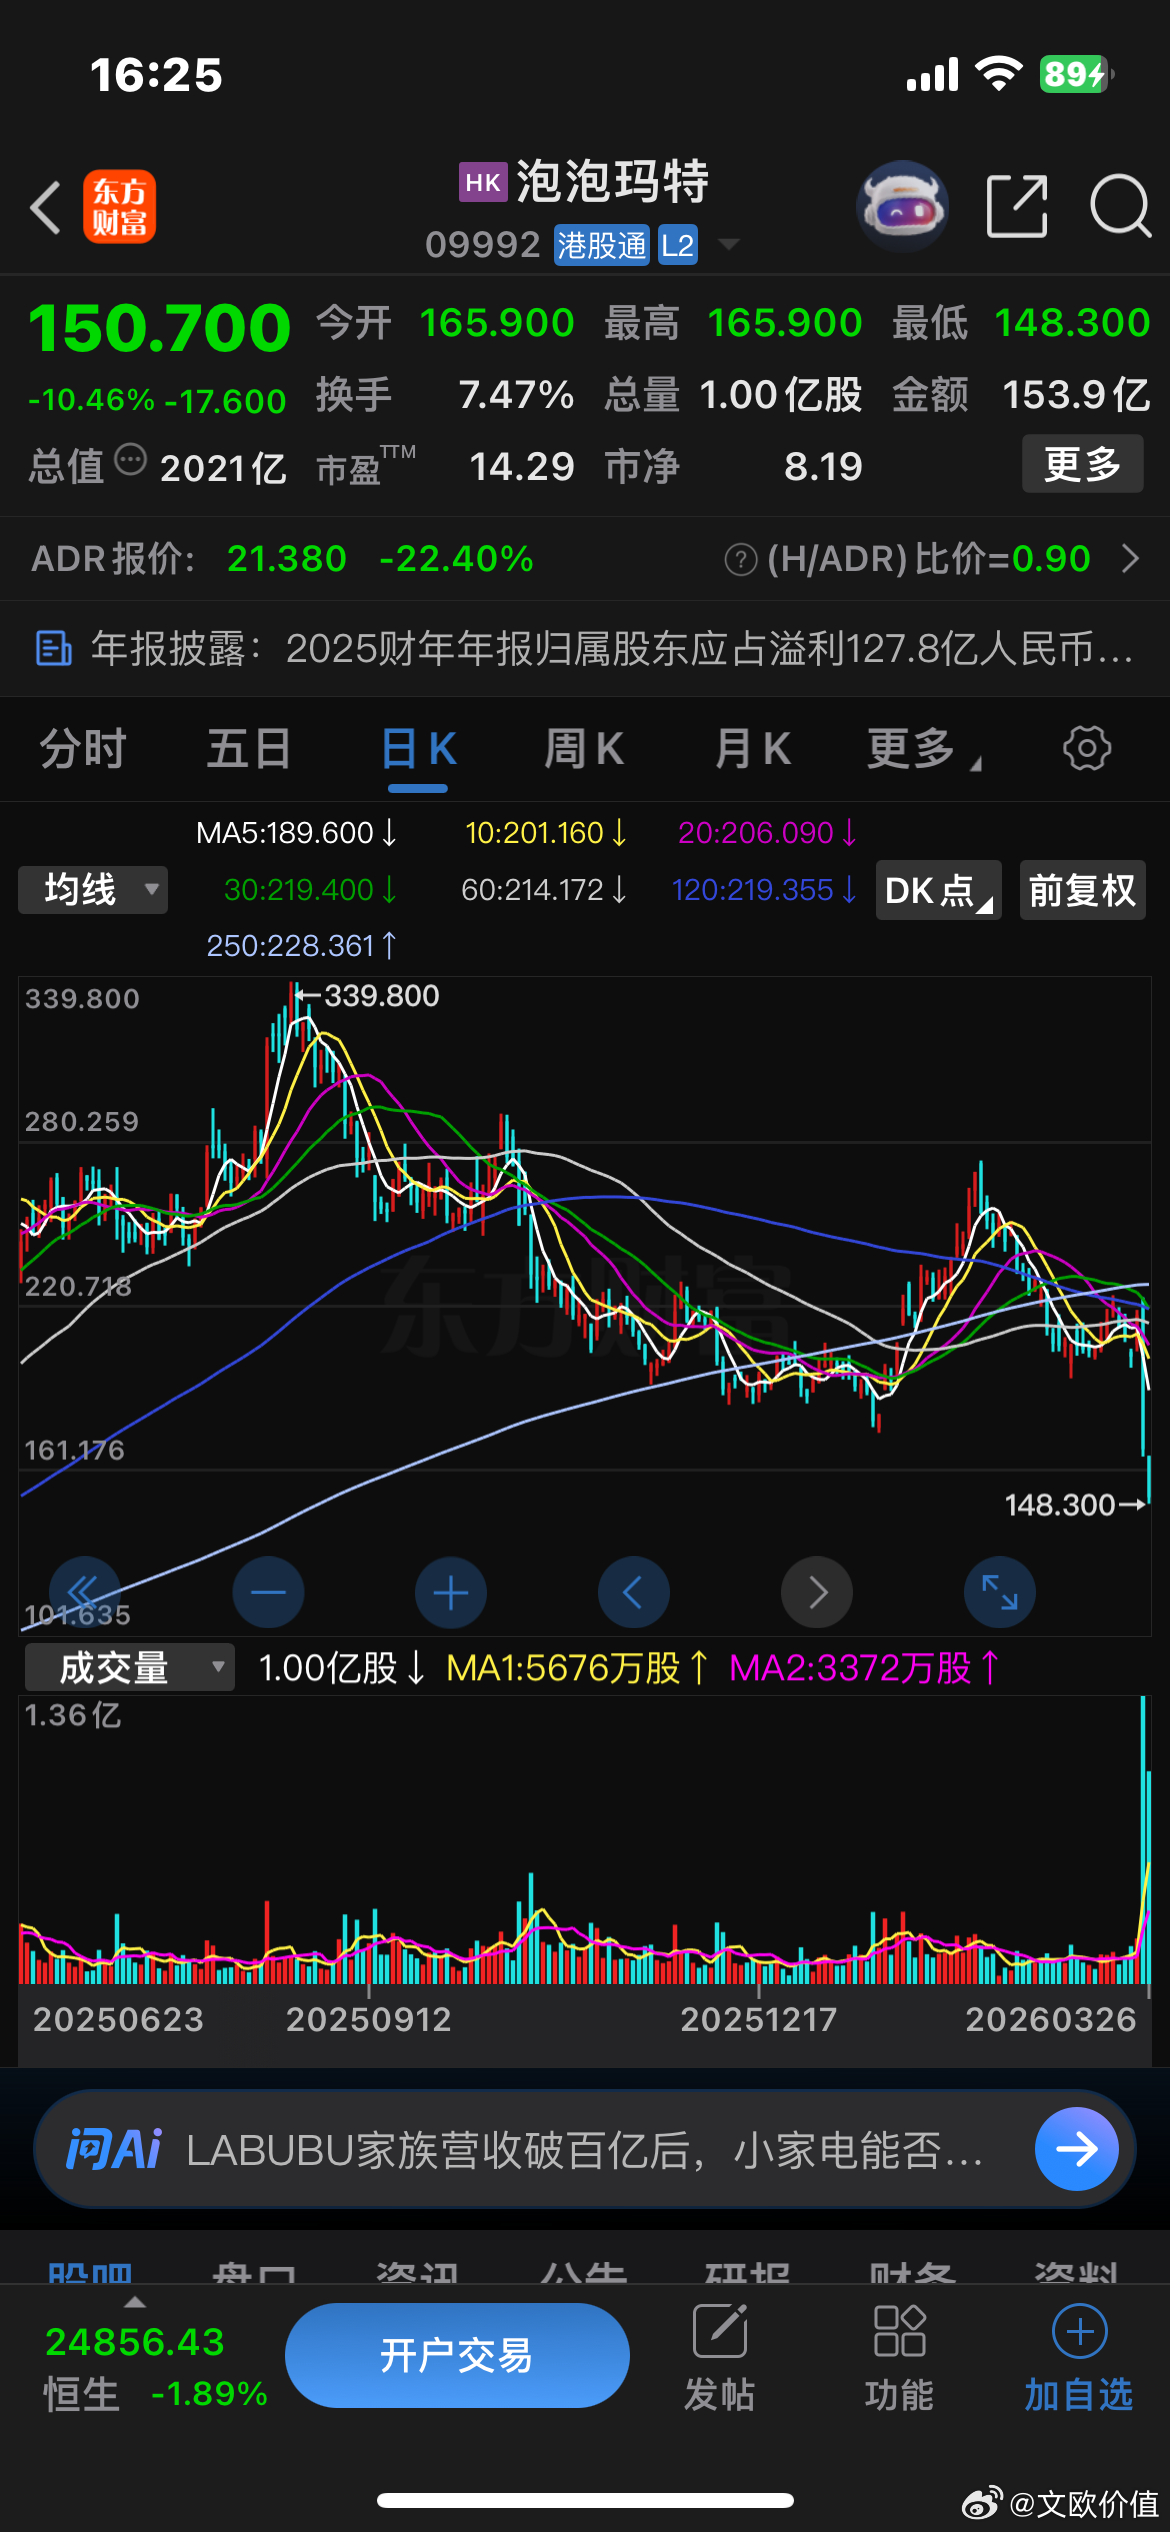This screenshot has height=2532, width=1170.
Task: Move chart left with arrow button
Action: pos(634,1592)
